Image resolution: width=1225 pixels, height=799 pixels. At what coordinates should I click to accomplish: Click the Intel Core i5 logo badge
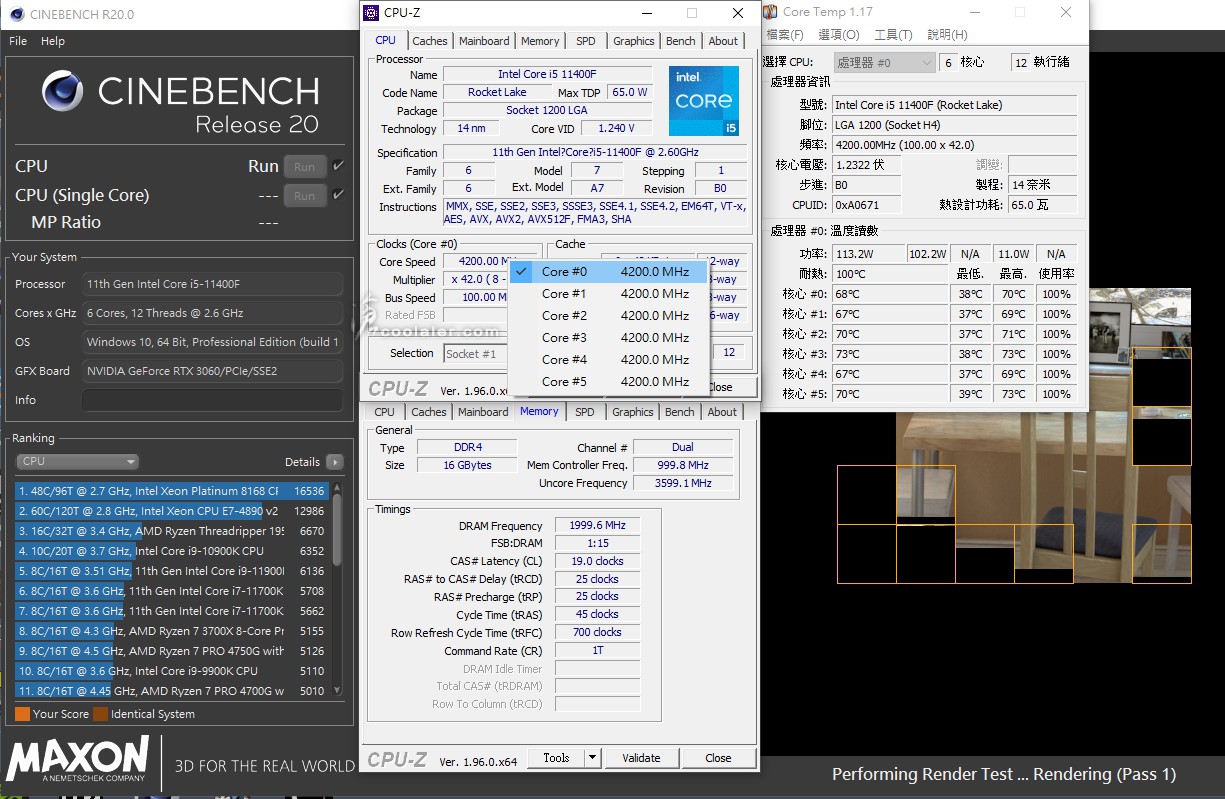tap(704, 101)
